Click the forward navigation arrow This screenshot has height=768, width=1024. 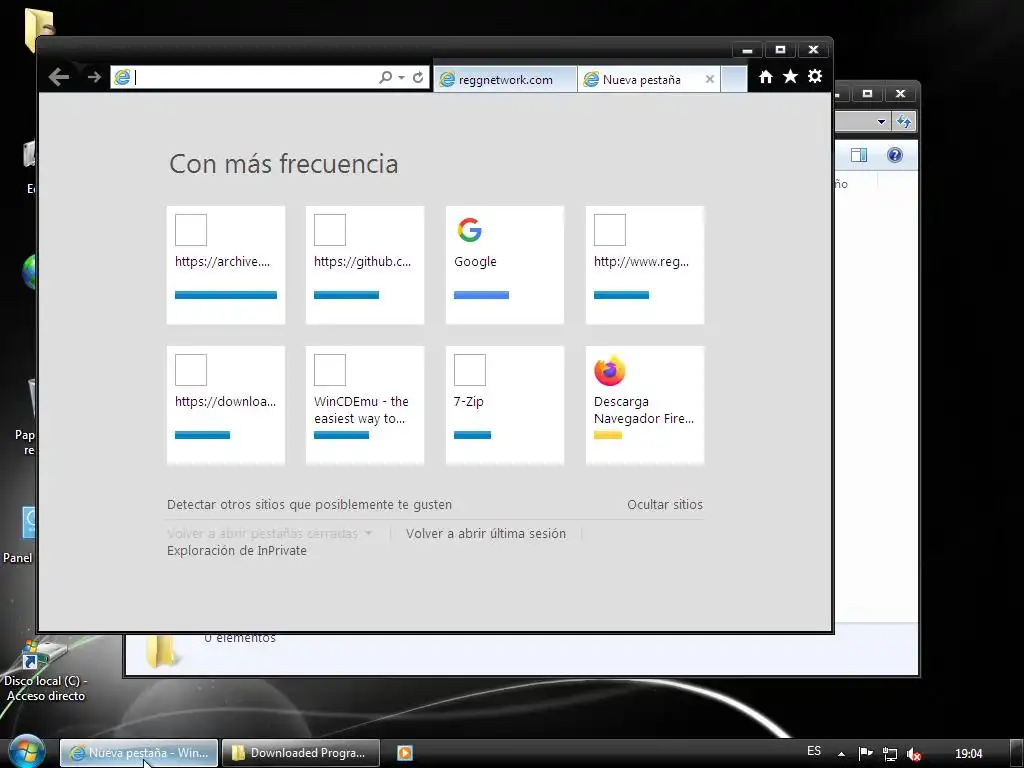94,77
